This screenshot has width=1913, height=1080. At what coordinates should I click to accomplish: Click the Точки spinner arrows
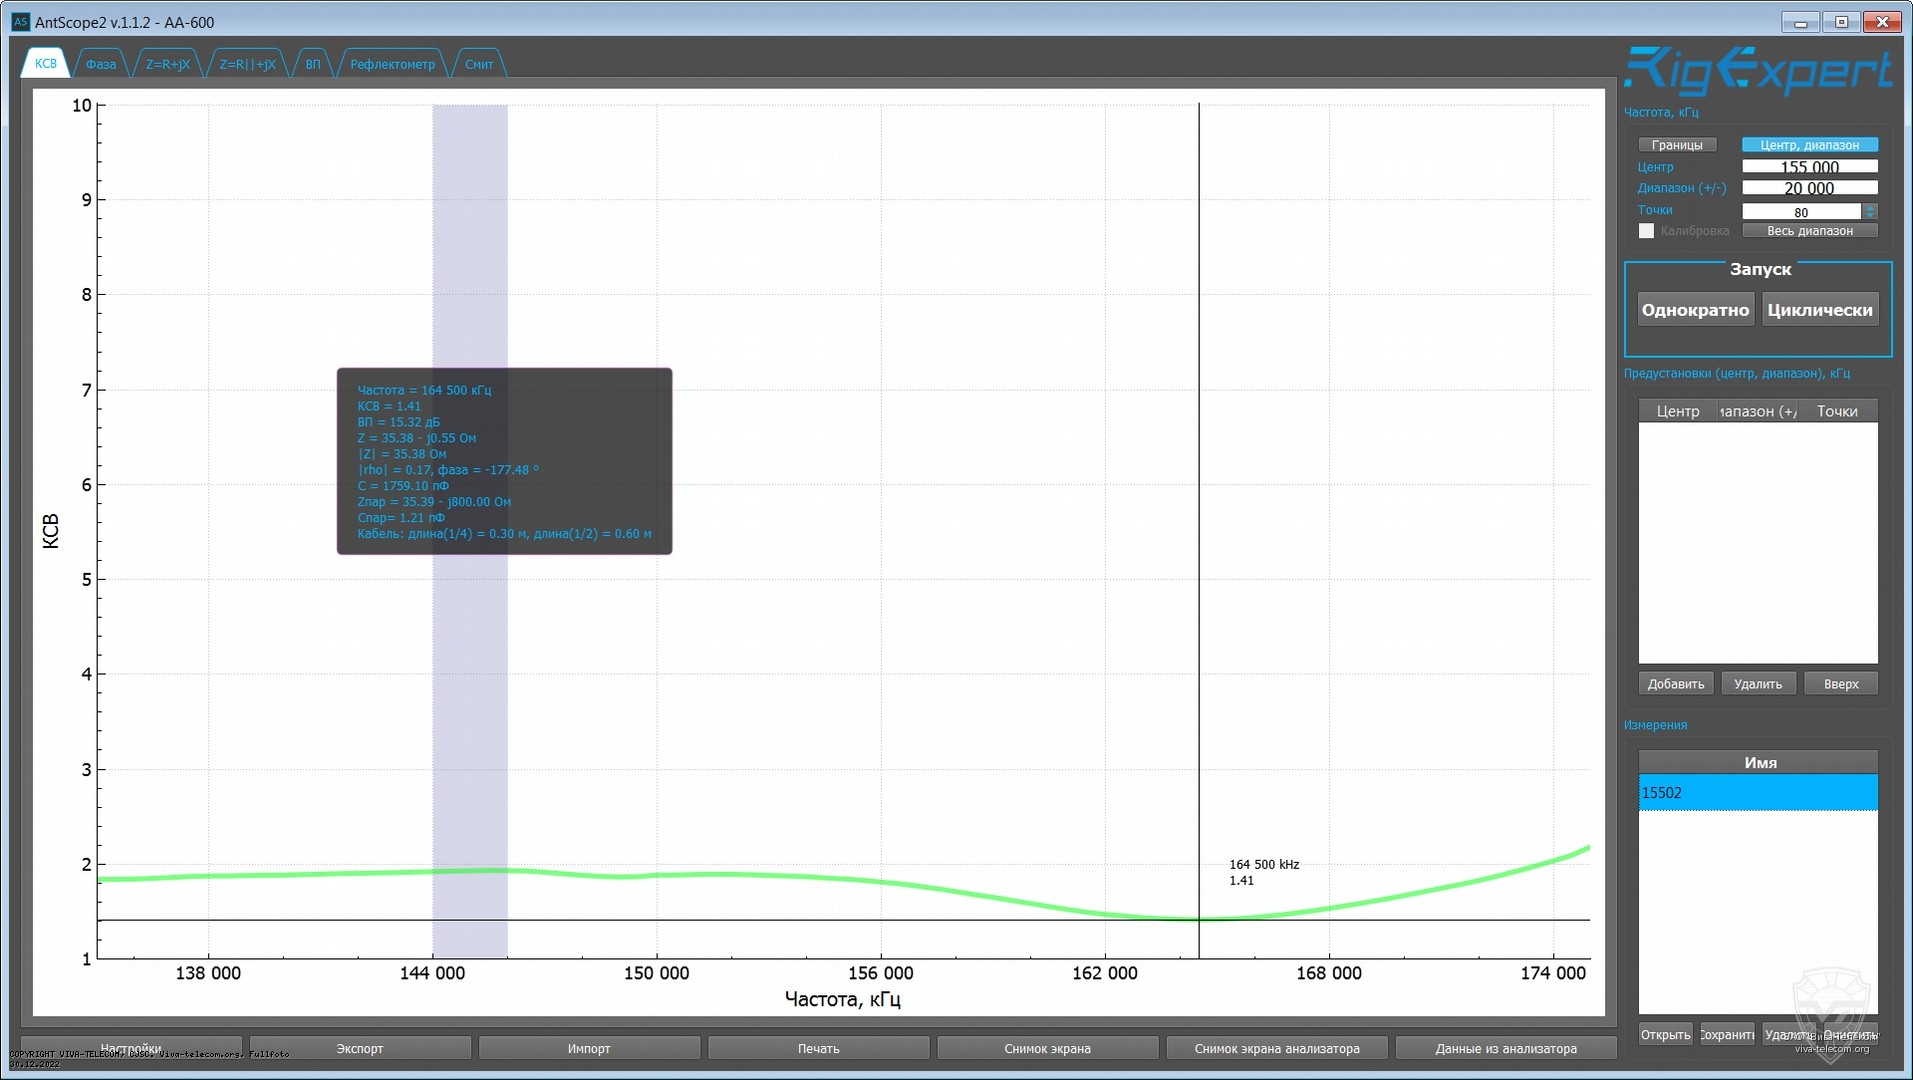pyautogui.click(x=1870, y=211)
